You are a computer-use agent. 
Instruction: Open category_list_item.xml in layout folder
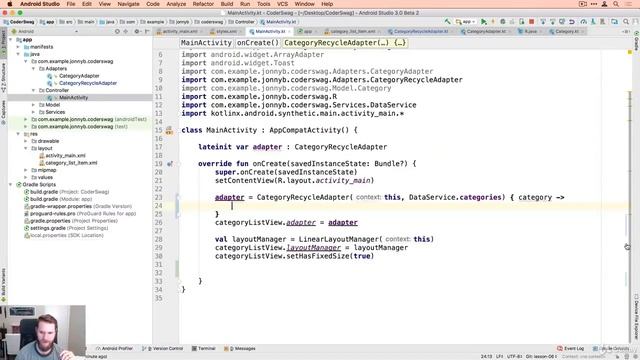pyautogui.click(x=71, y=163)
